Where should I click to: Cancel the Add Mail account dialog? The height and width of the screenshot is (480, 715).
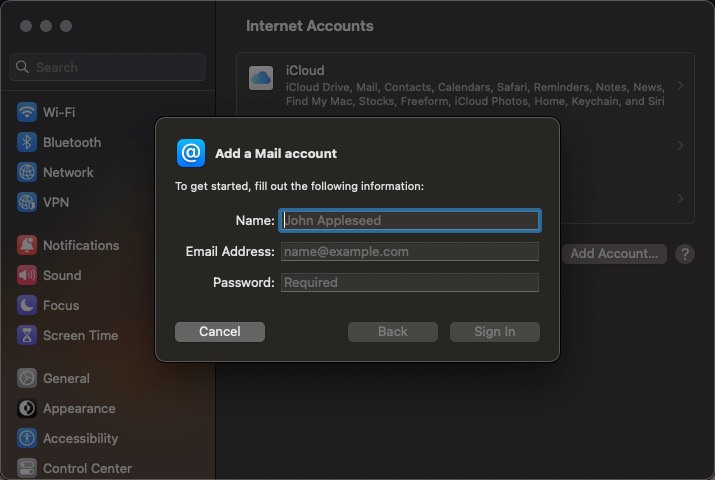[220, 332]
